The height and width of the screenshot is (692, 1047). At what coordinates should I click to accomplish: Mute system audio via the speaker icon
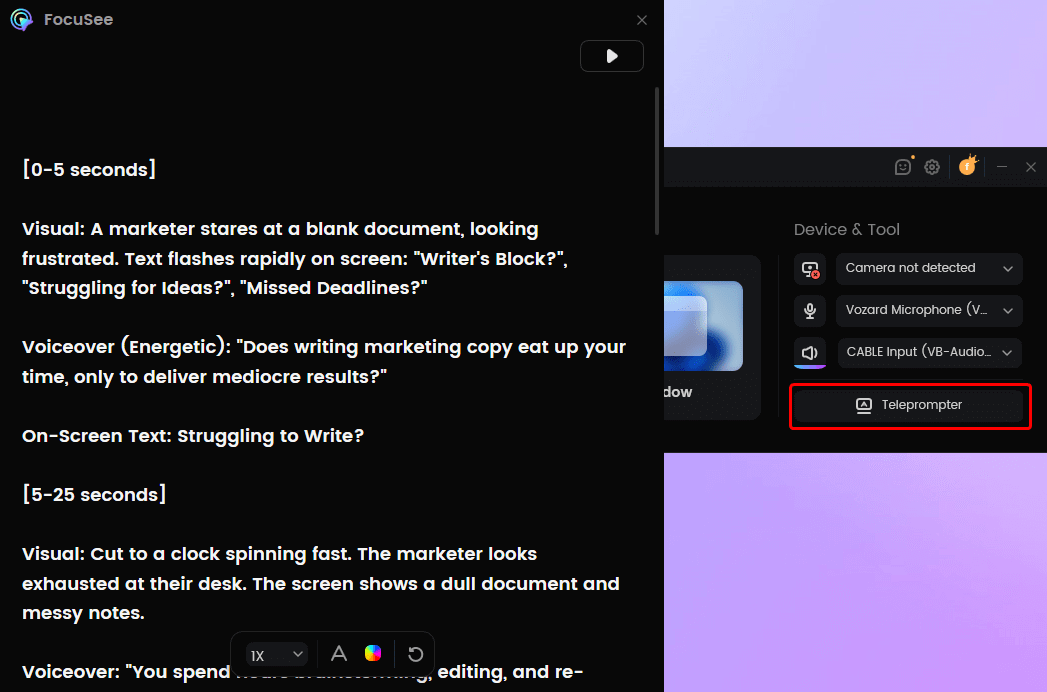(x=809, y=352)
